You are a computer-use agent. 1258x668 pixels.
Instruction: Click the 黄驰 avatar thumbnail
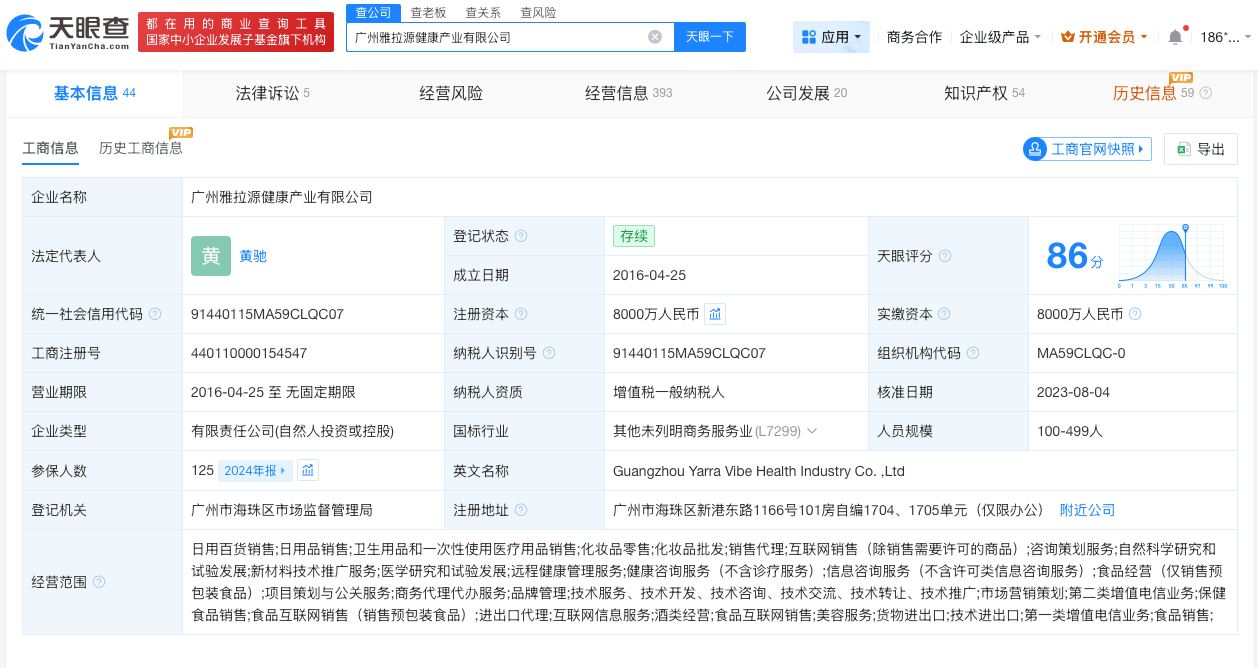(x=211, y=256)
